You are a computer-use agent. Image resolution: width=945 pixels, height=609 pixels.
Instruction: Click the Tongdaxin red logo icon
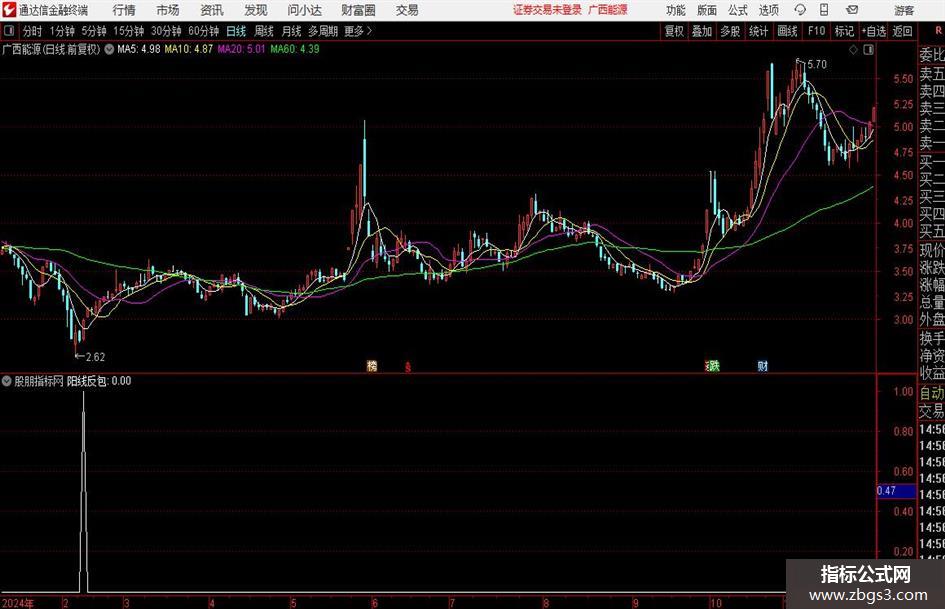[x=9, y=10]
